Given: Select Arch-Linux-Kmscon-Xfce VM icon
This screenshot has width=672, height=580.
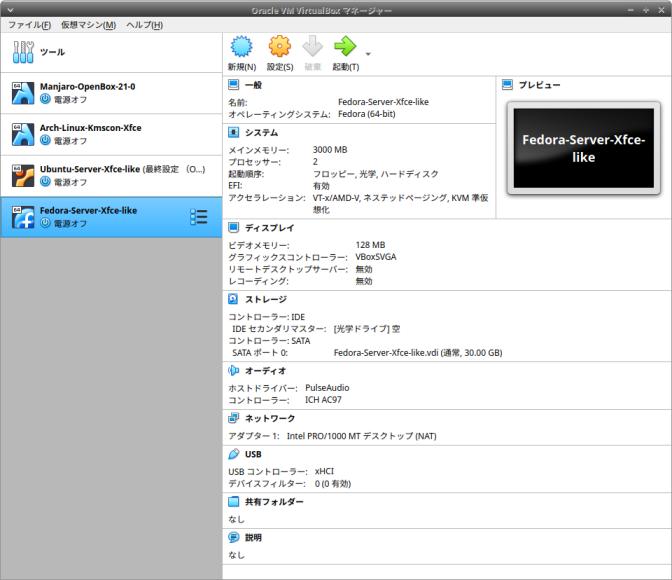Looking at the screenshot, I should pos(23,134).
